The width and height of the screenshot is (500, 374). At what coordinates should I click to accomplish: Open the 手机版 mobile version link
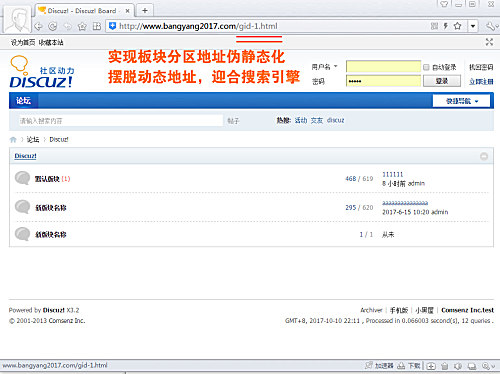(399, 310)
